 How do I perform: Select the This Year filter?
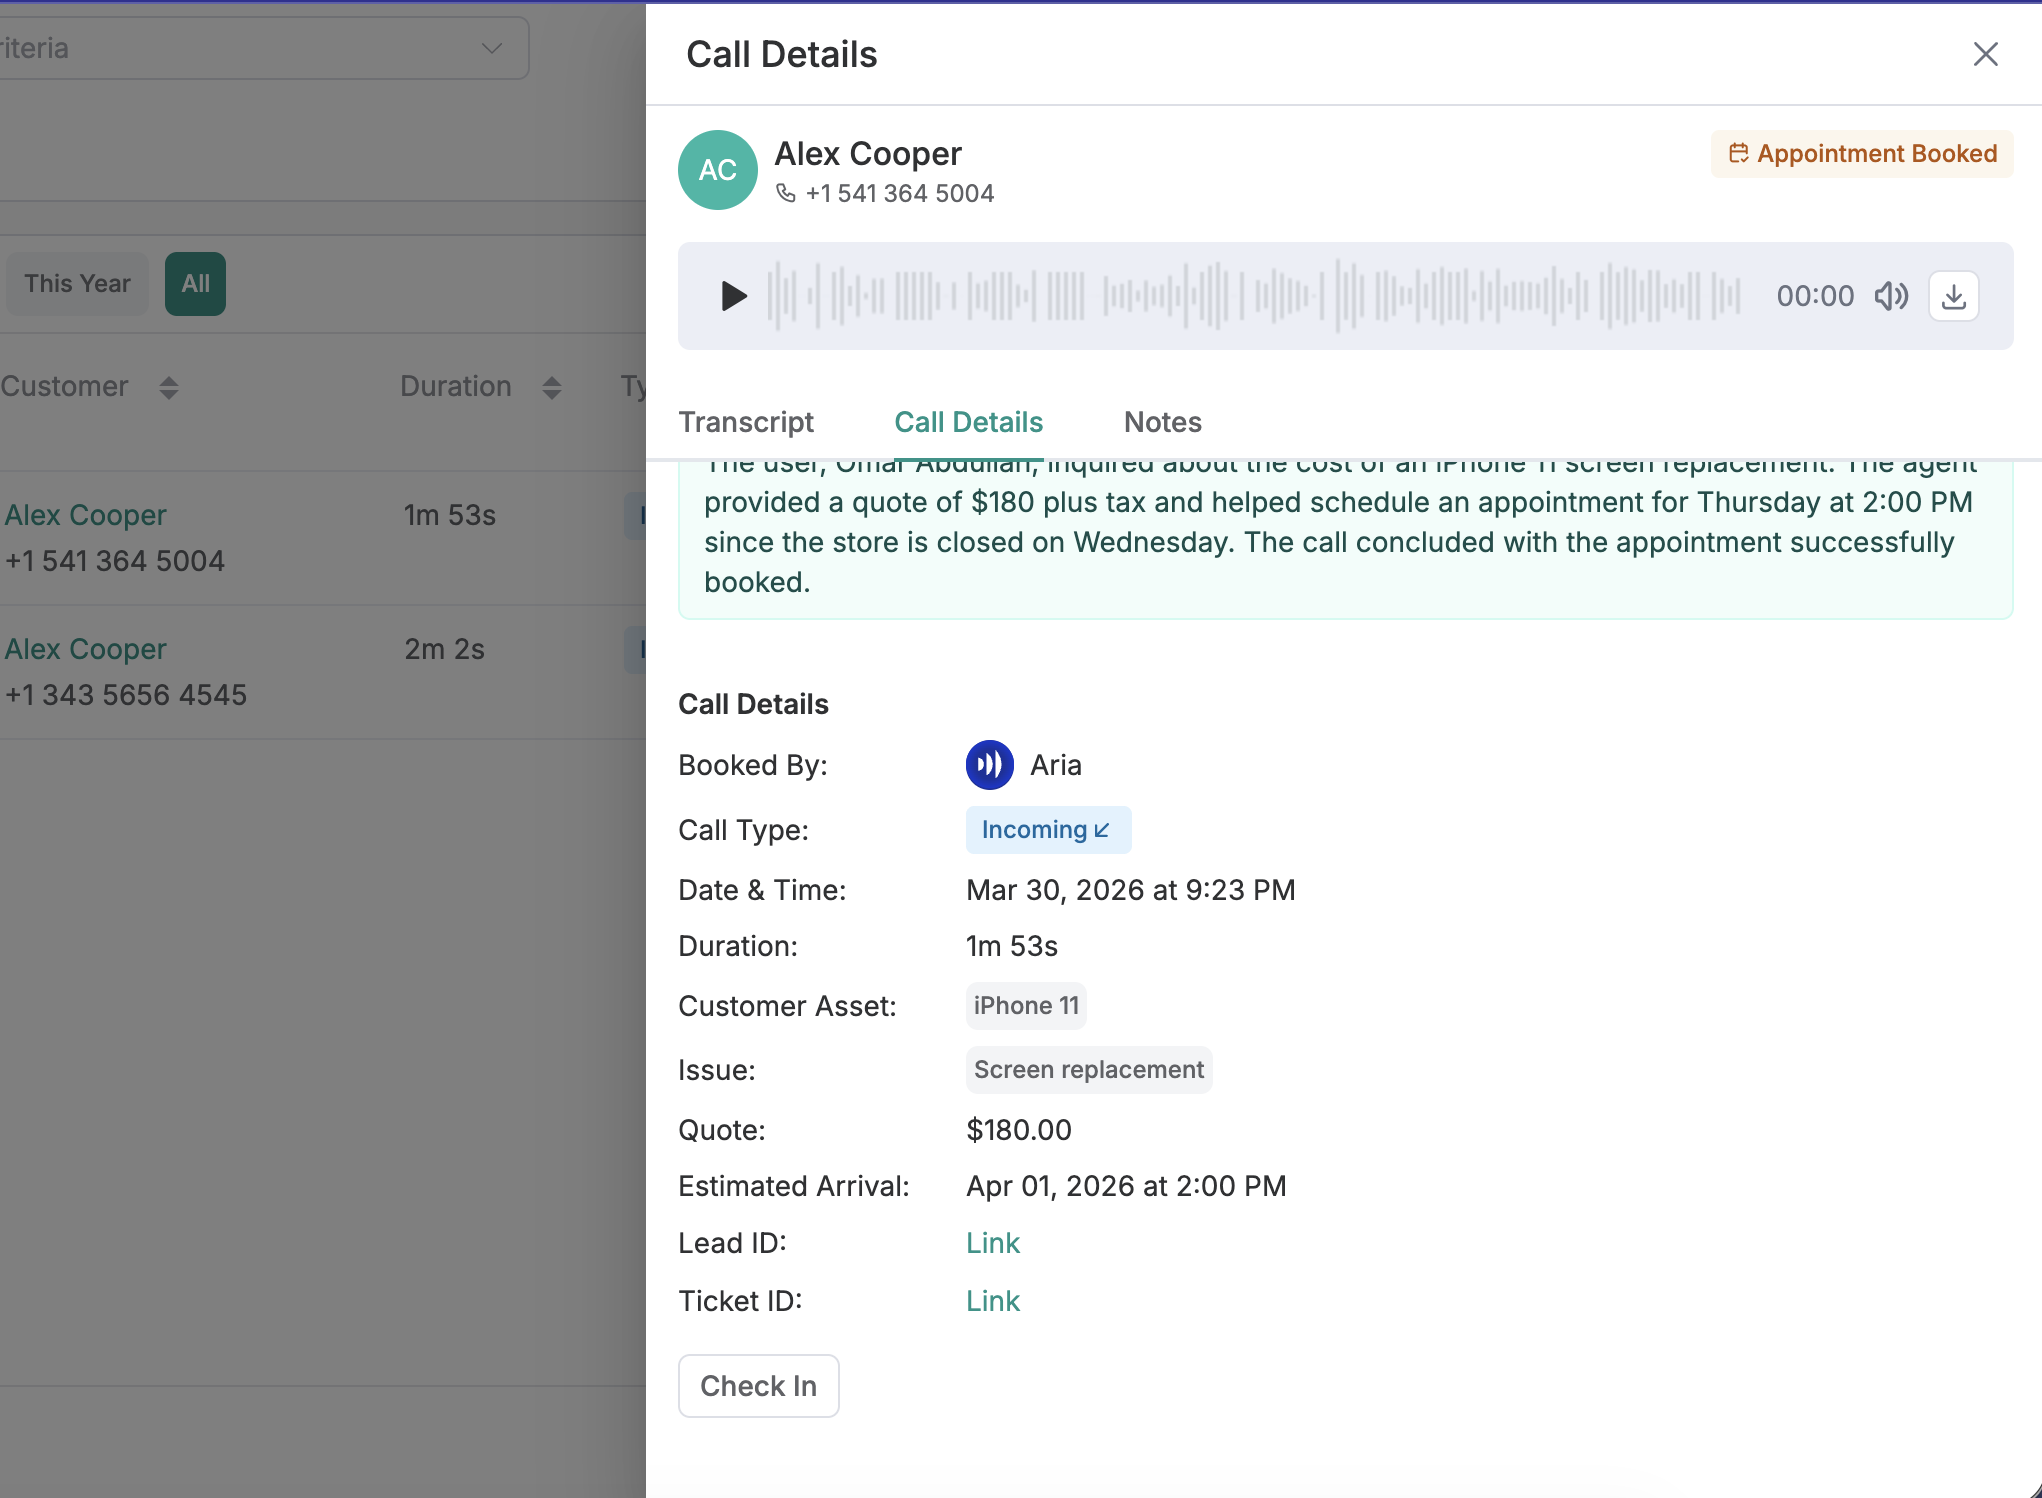click(x=77, y=284)
